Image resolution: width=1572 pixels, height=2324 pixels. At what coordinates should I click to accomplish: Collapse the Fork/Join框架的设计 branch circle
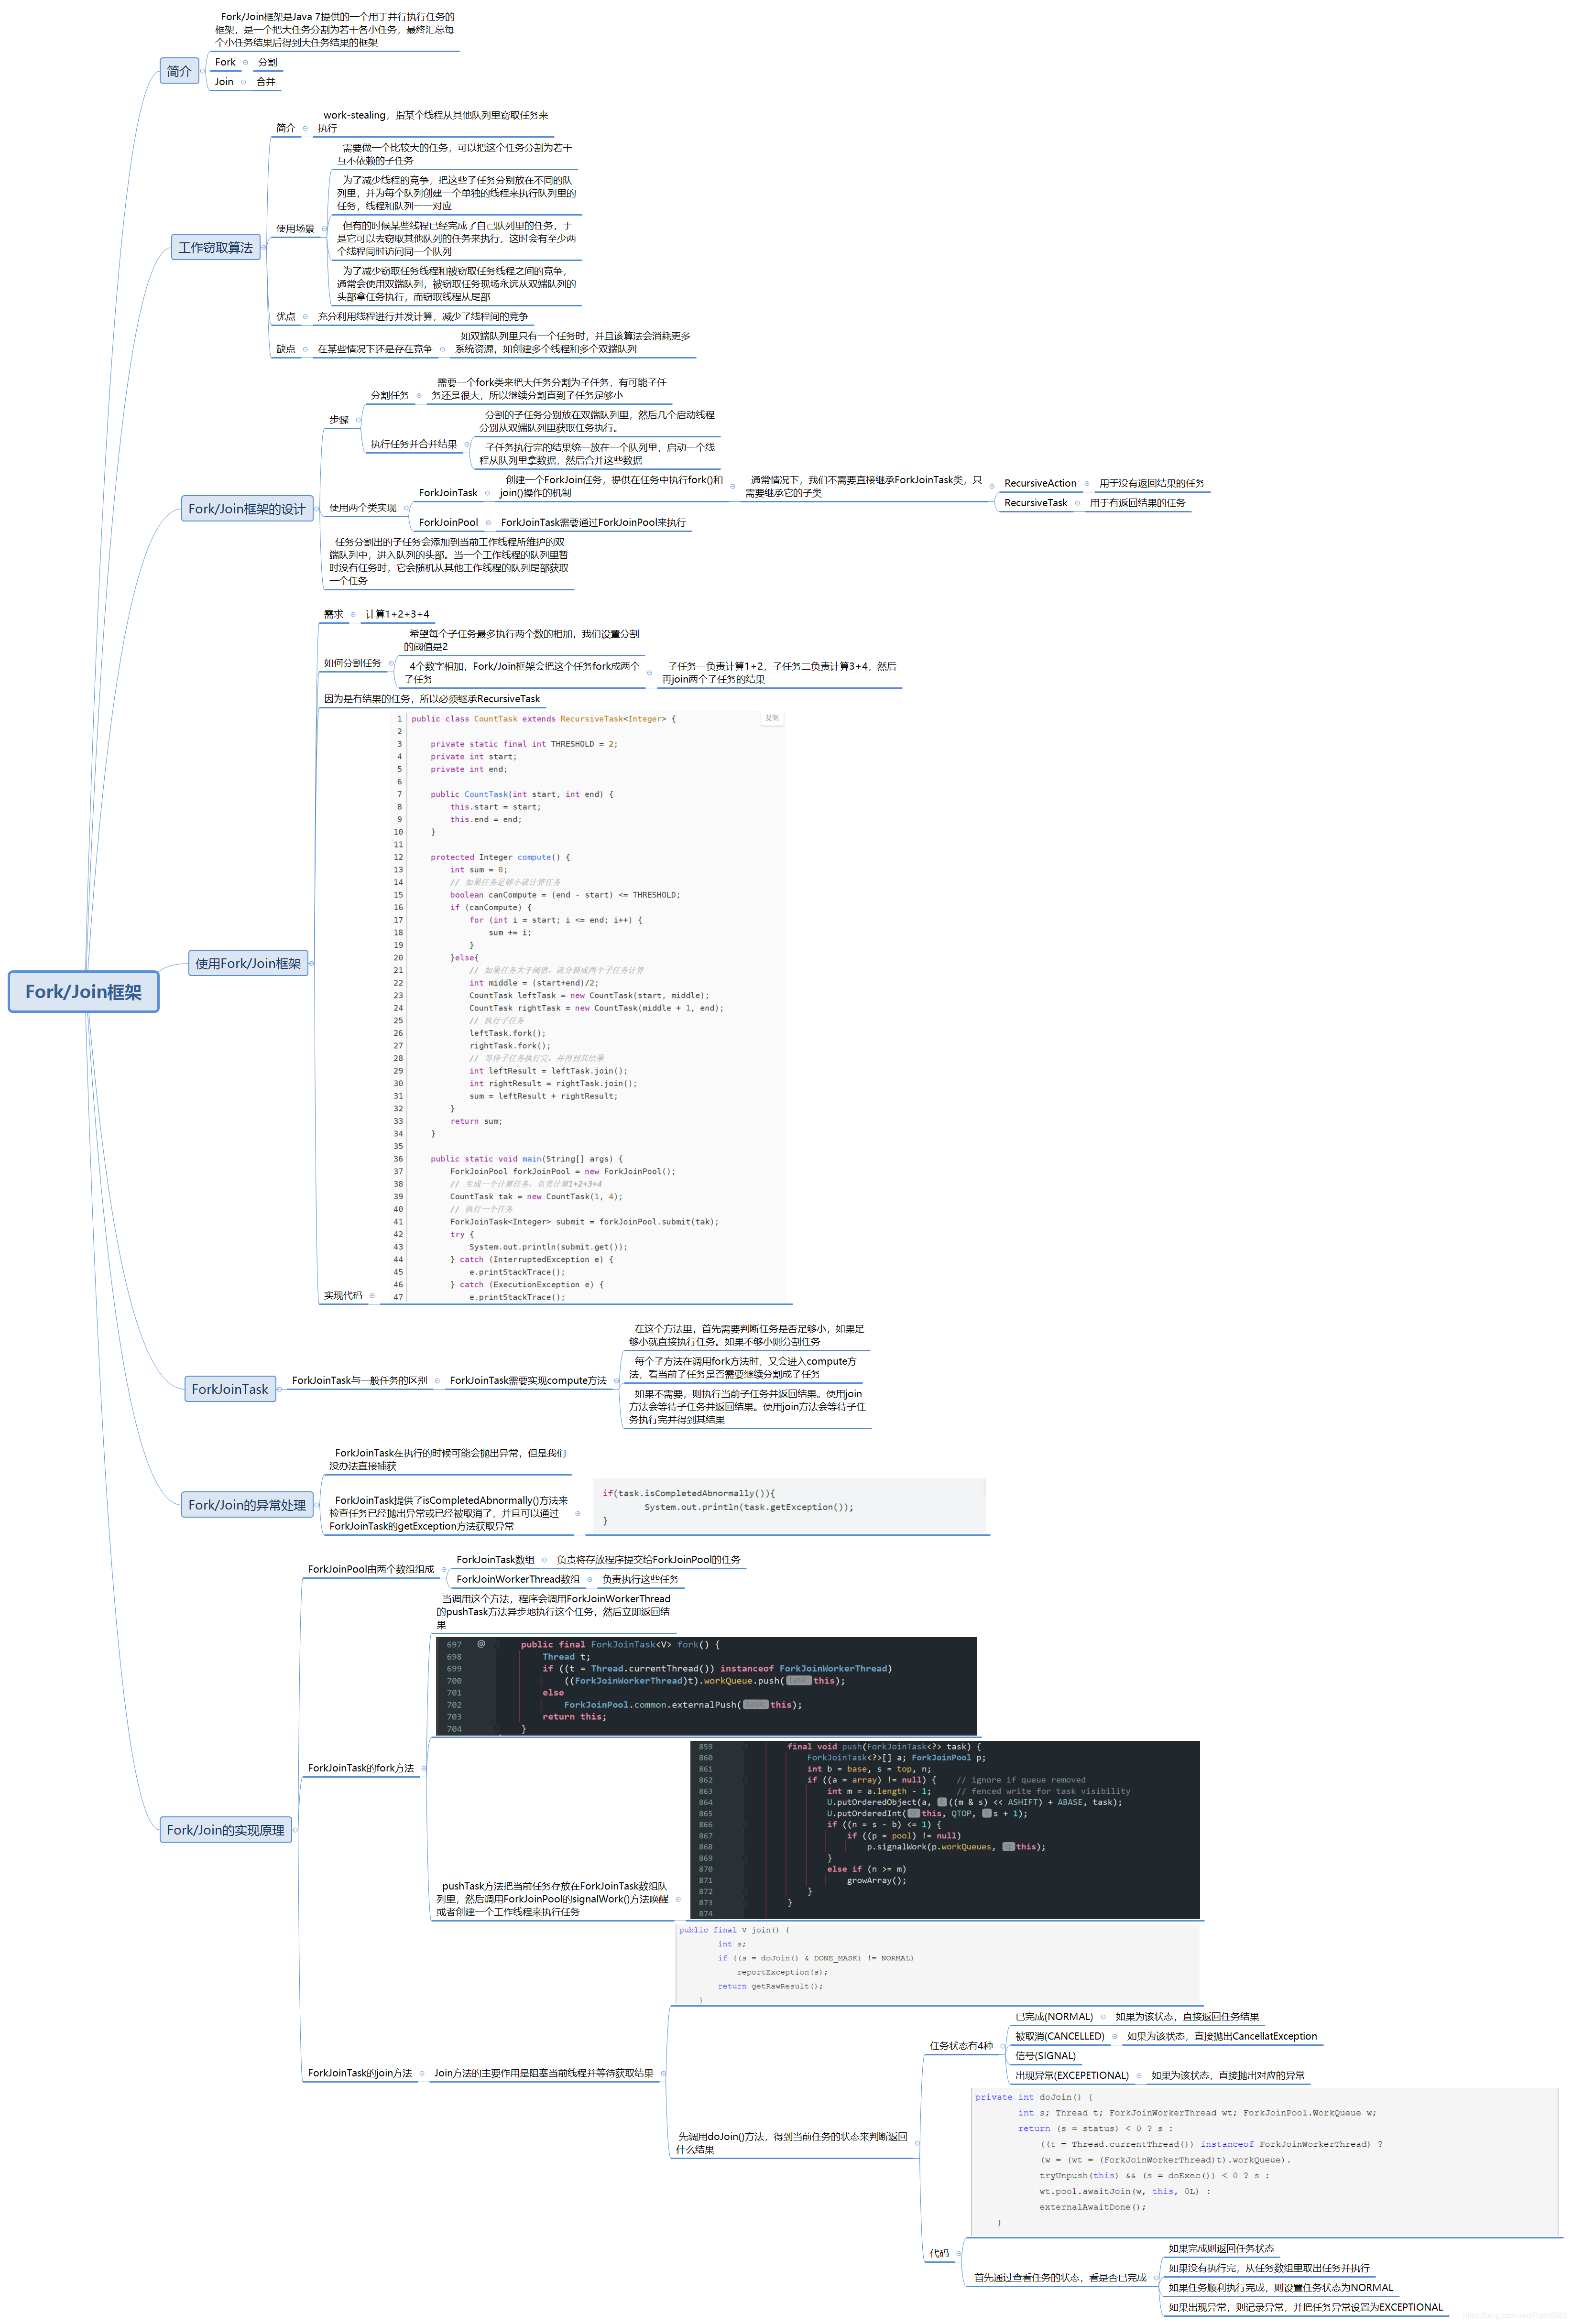317,508
